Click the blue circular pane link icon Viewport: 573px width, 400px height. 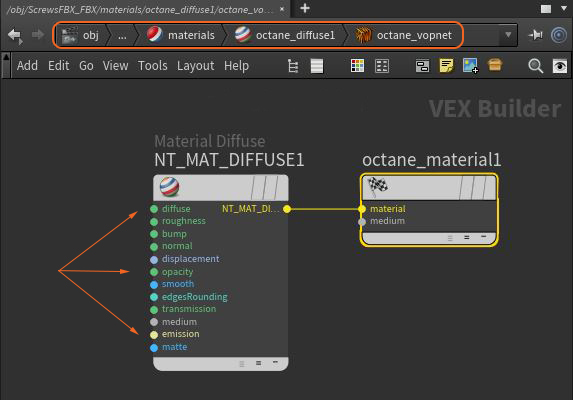559,35
